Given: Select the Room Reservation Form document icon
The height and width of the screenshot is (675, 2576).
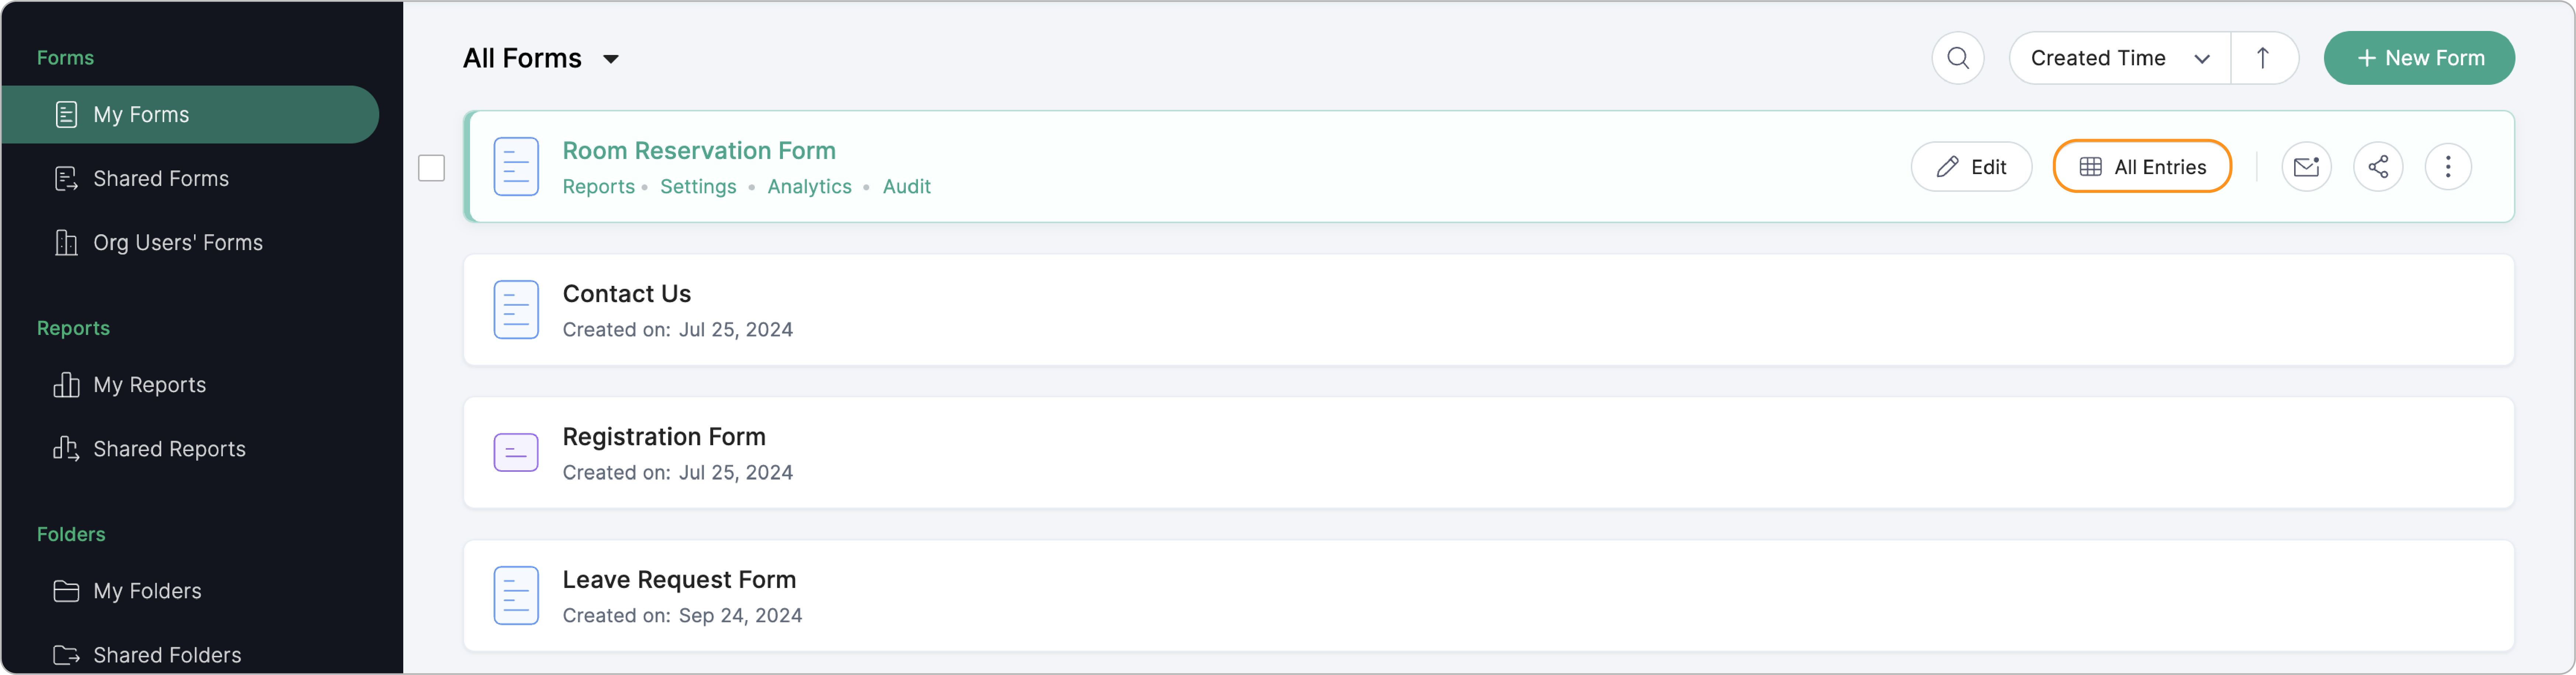Looking at the screenshot, I should (516, 167).
